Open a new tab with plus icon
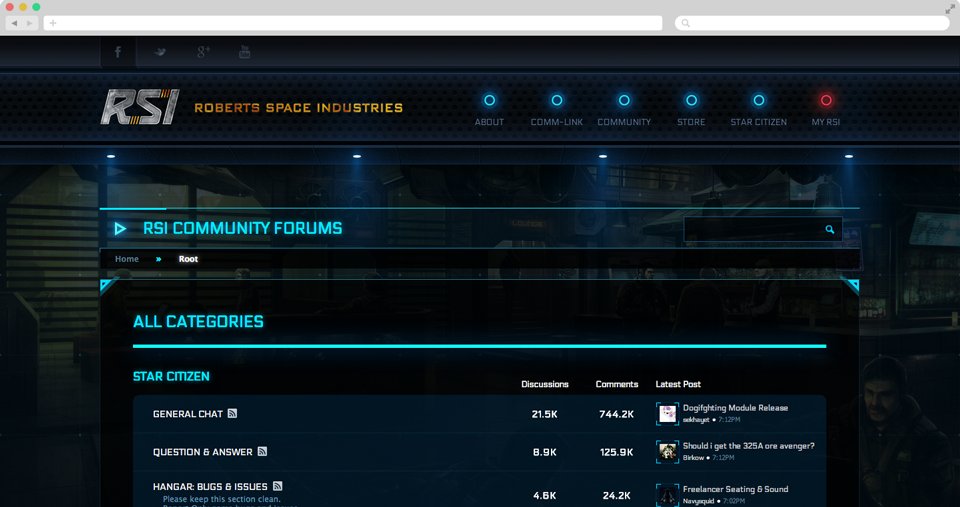Image resolution: width=960 pixels, height=507 pixels. 53,23
